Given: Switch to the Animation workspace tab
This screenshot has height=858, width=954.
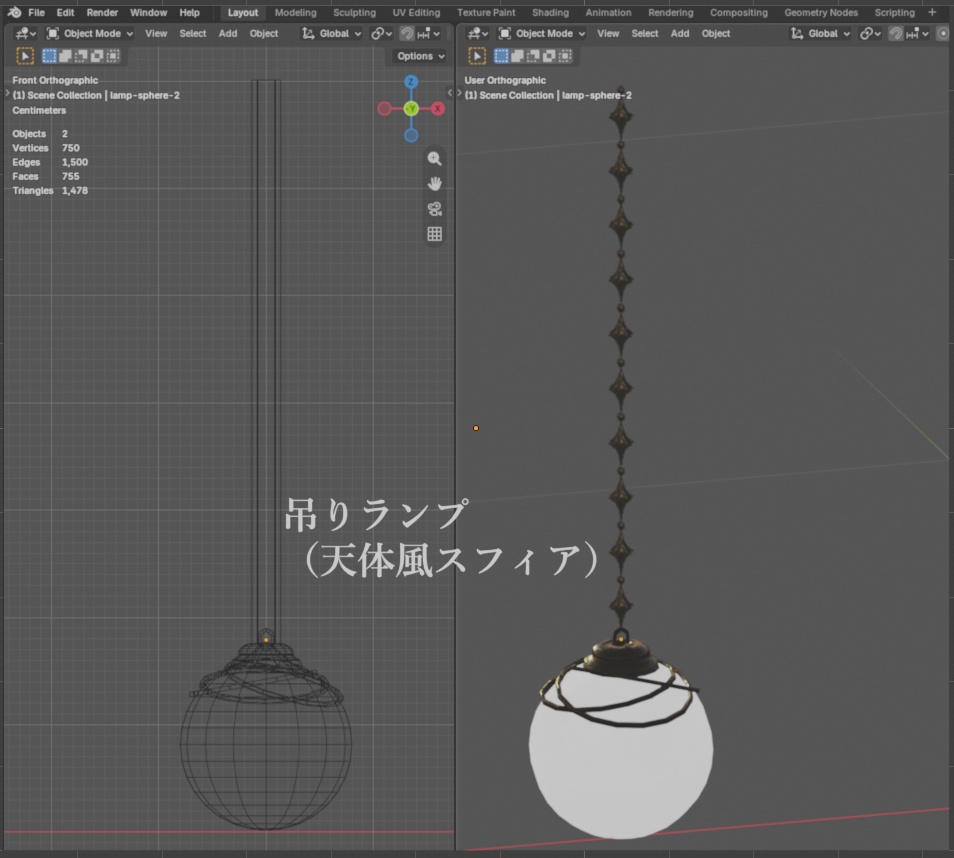Looking at the screenshot, I should click(608, 12).
